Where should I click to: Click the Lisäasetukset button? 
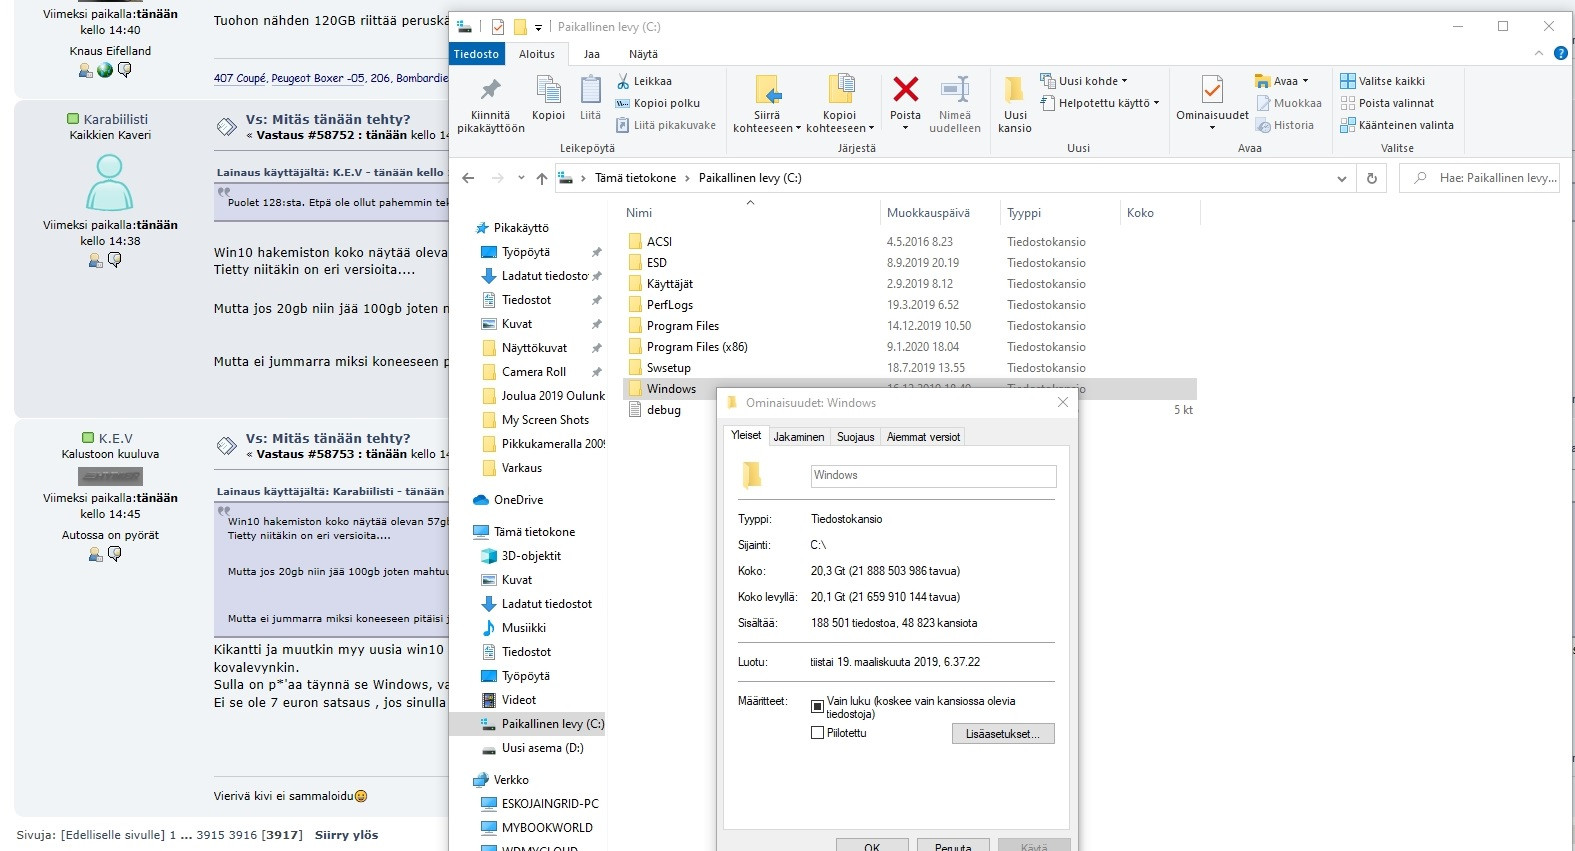[x=1003, y=734]
